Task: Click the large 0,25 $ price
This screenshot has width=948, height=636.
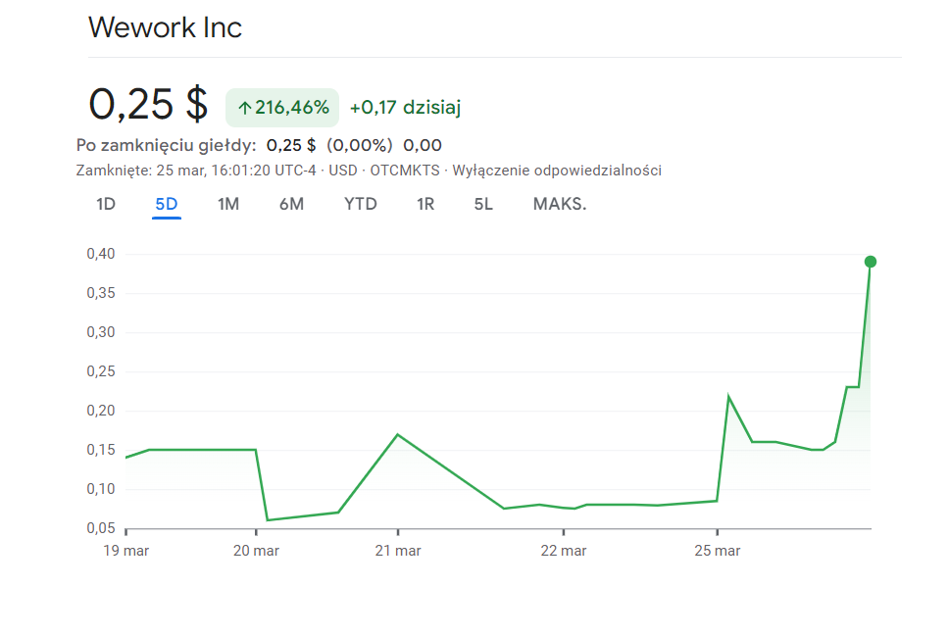Action: 148,104
